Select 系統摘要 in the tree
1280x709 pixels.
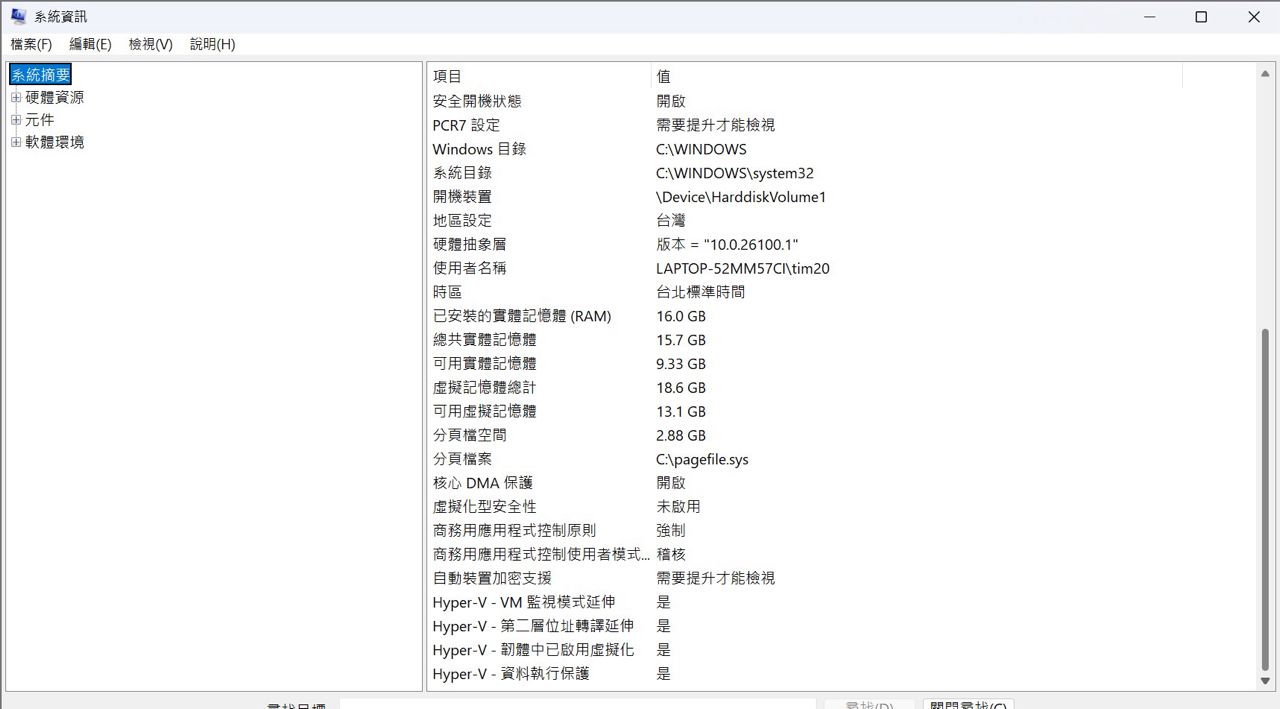(41, 75)
